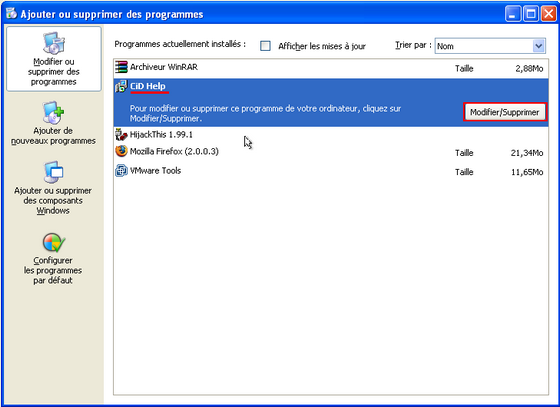Select the Archiveur WinRAR icon
Image resolution: width=560 pixels, height=407 pixels.
(121, 67)
